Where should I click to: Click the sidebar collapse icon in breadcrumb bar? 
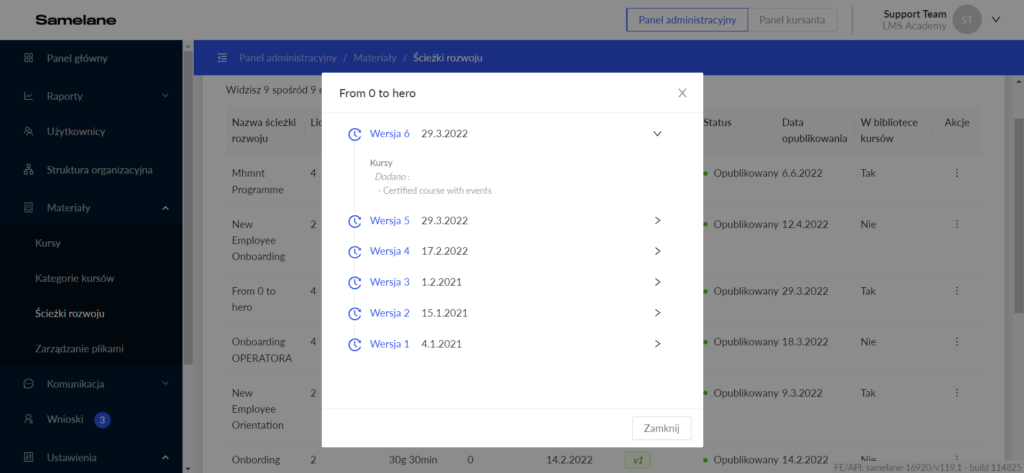coord(222,58)
